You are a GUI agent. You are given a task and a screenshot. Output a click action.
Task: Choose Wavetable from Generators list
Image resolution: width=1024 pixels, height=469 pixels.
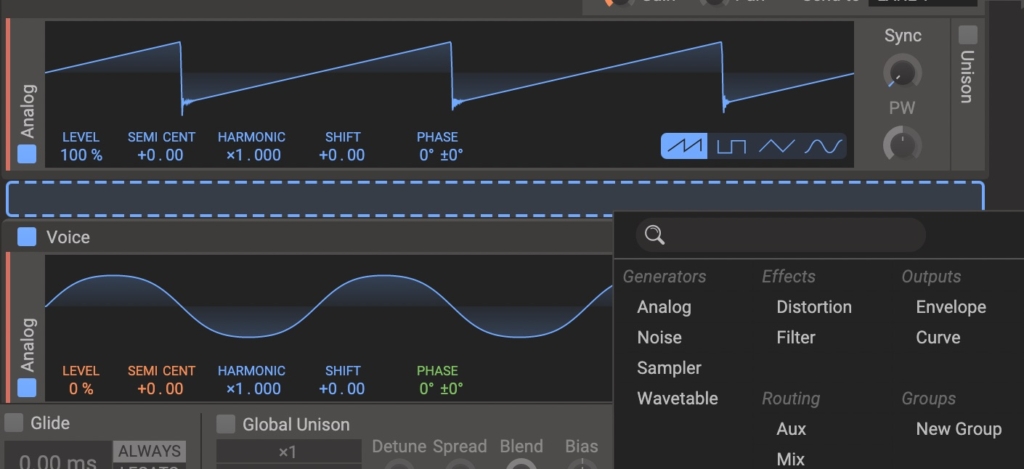(677, 398)
